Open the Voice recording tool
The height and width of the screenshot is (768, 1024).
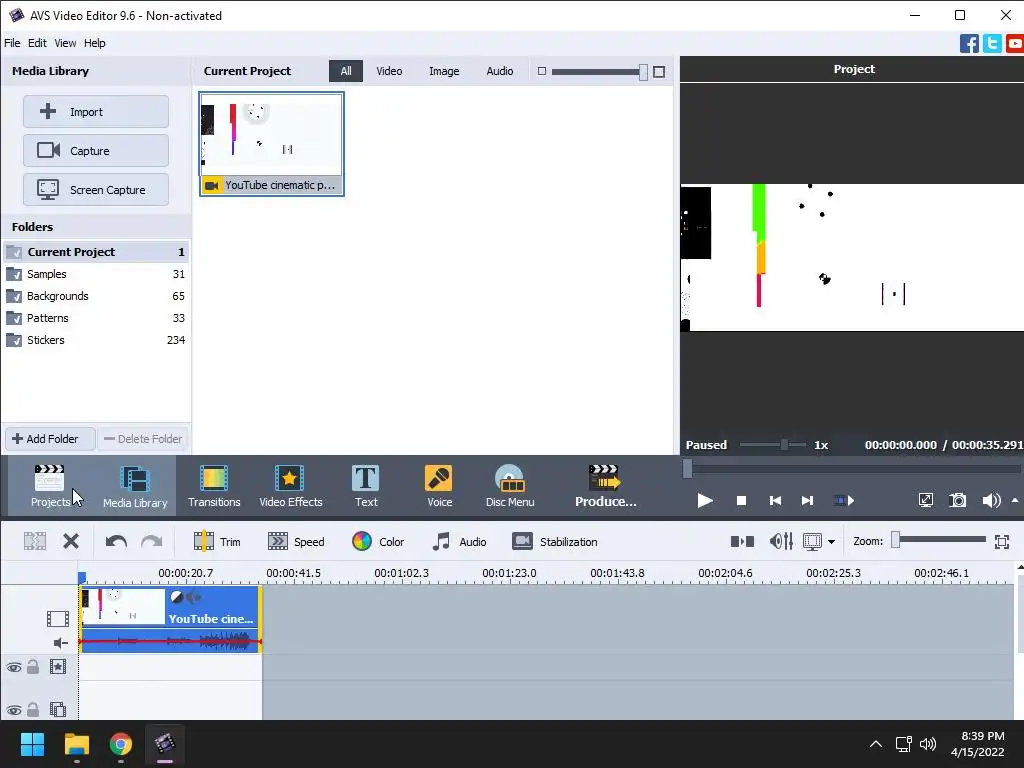439,486
